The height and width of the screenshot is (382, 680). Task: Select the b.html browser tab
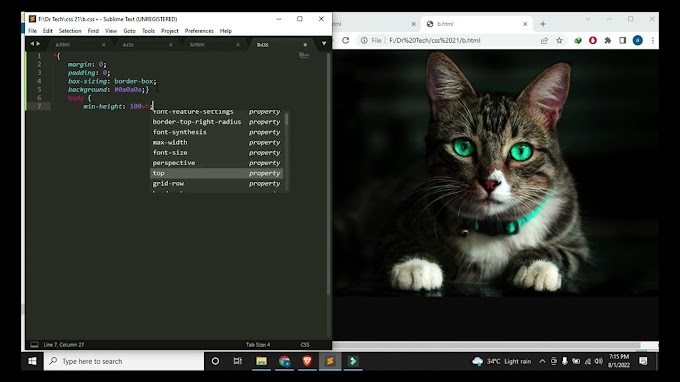tap(476, 24)
